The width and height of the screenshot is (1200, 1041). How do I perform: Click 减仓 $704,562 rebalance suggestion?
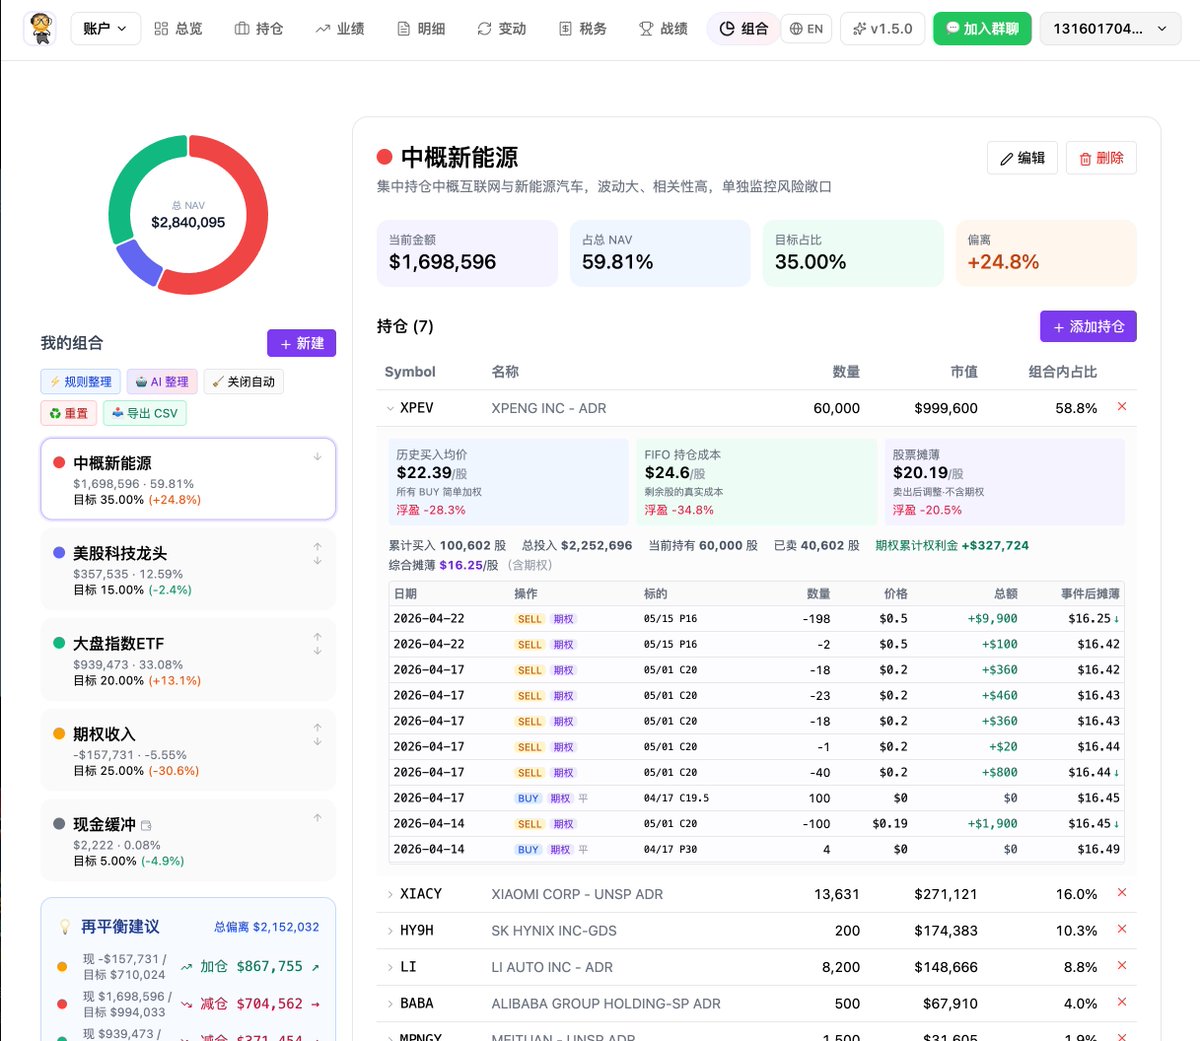tap(251, 1004)
